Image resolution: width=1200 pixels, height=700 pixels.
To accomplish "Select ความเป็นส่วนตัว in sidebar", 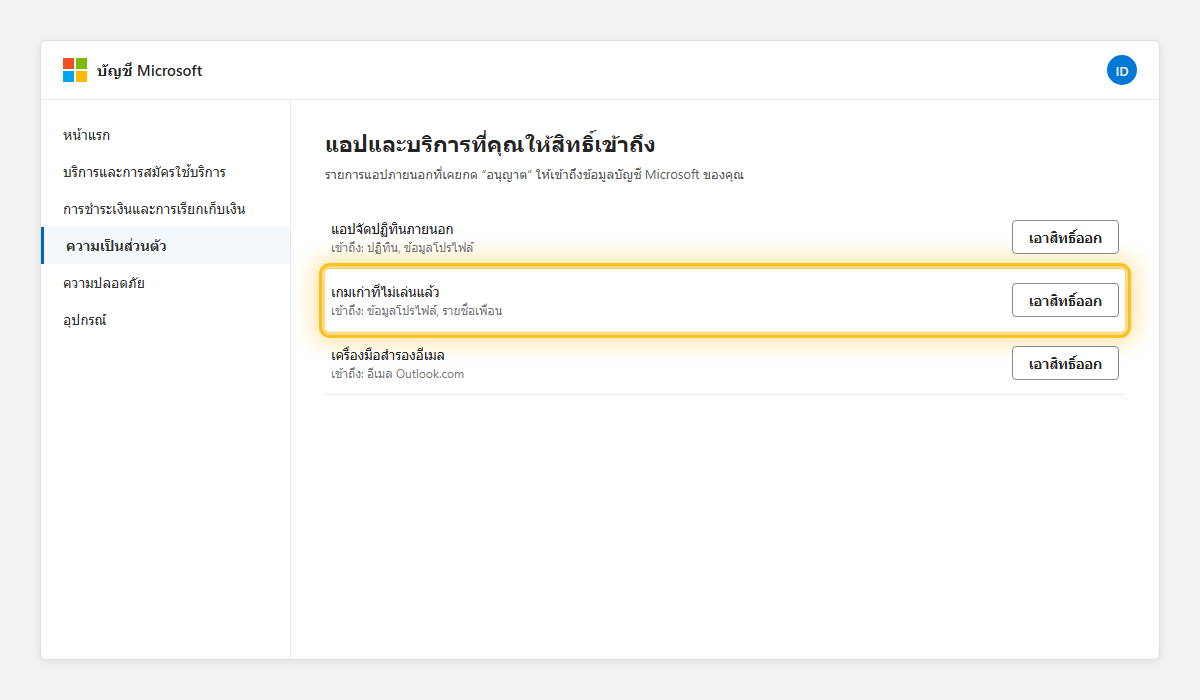I will [x=166, y=246].
